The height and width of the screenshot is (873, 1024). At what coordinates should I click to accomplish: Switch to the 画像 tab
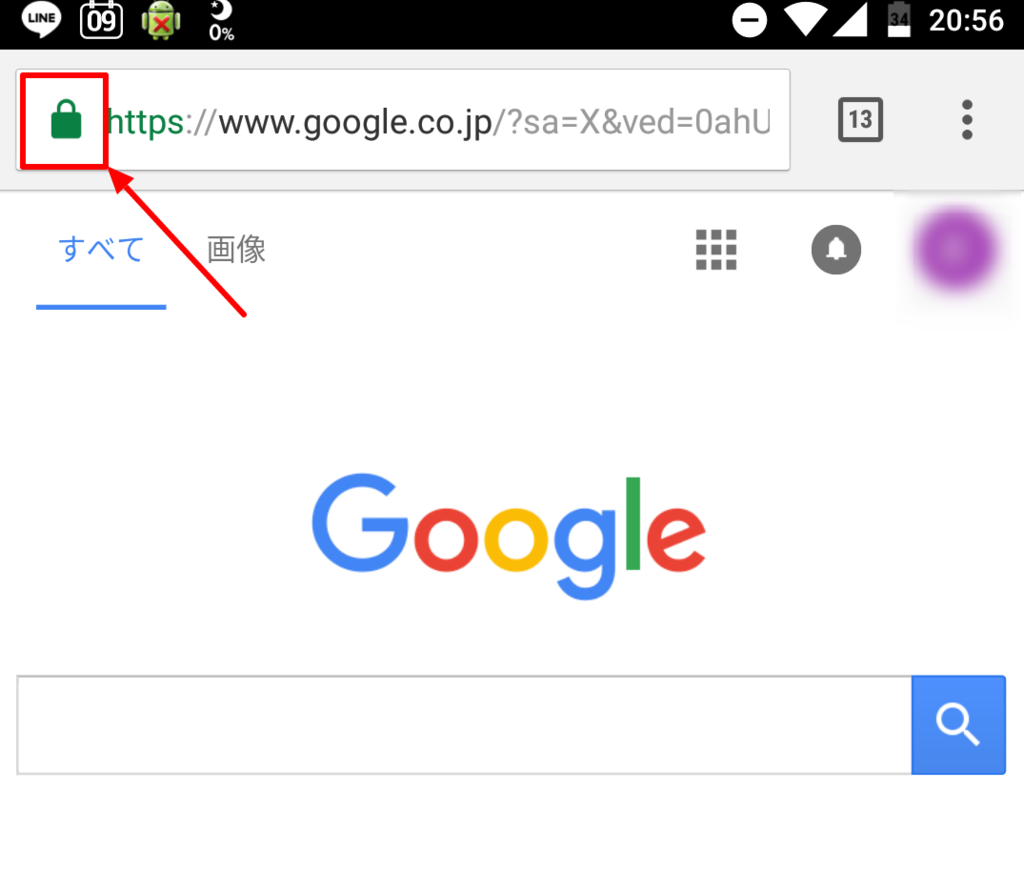point(236,249)
